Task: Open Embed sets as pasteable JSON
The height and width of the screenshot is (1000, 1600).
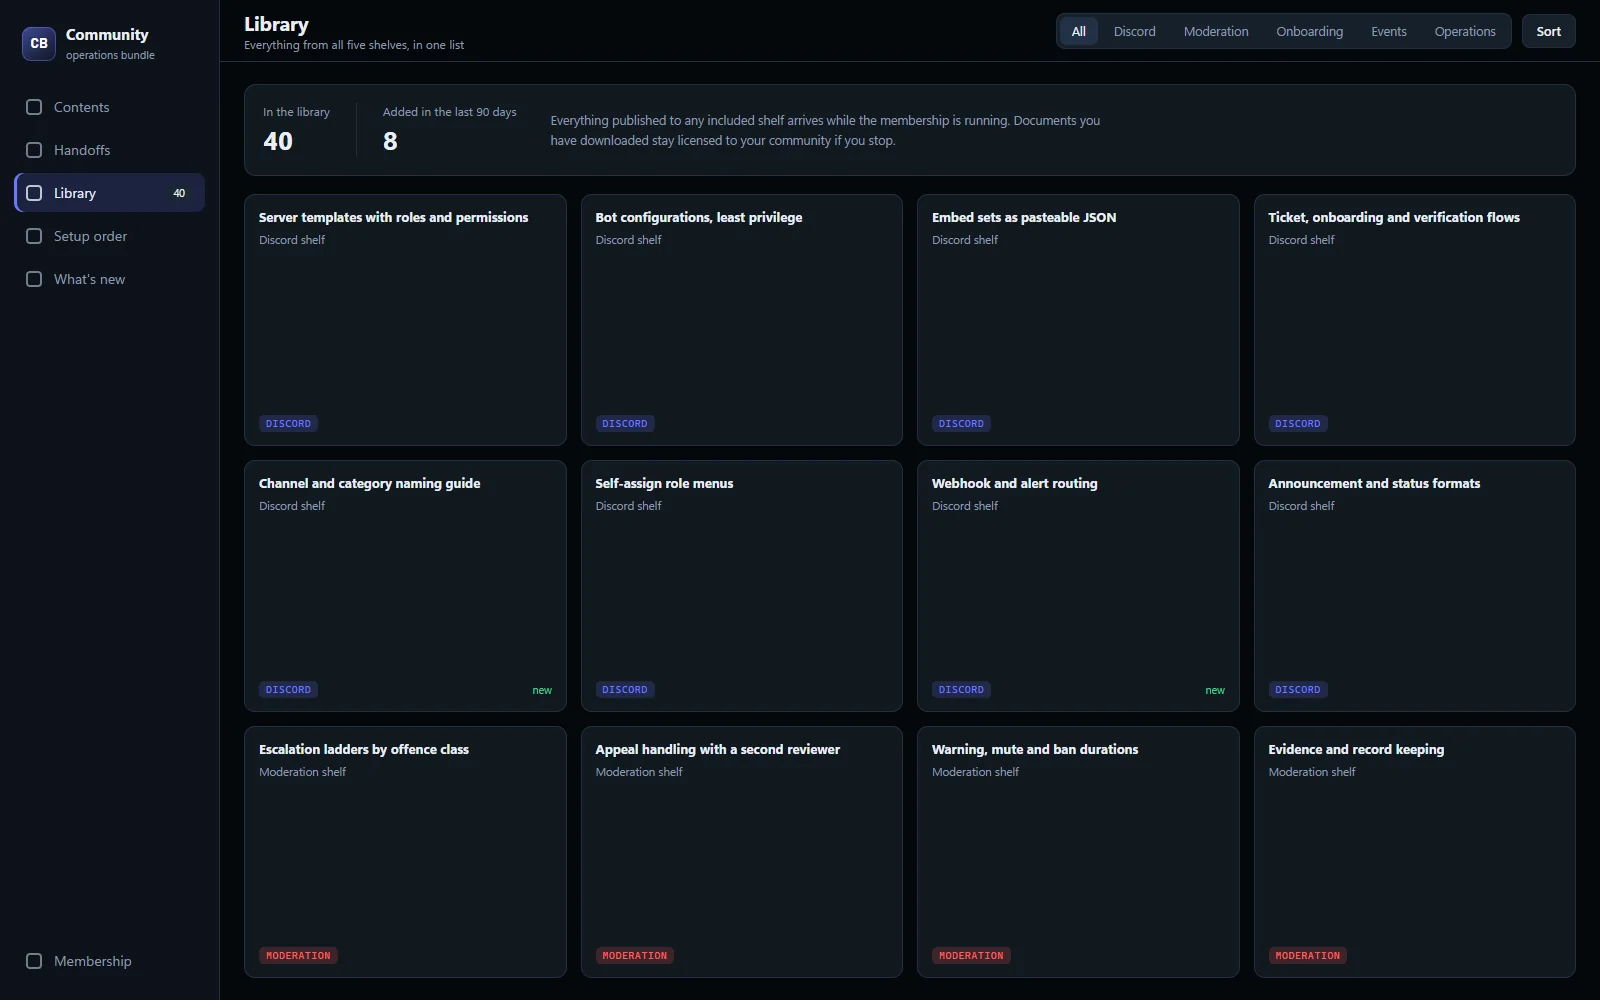Action: point(1078,320)
